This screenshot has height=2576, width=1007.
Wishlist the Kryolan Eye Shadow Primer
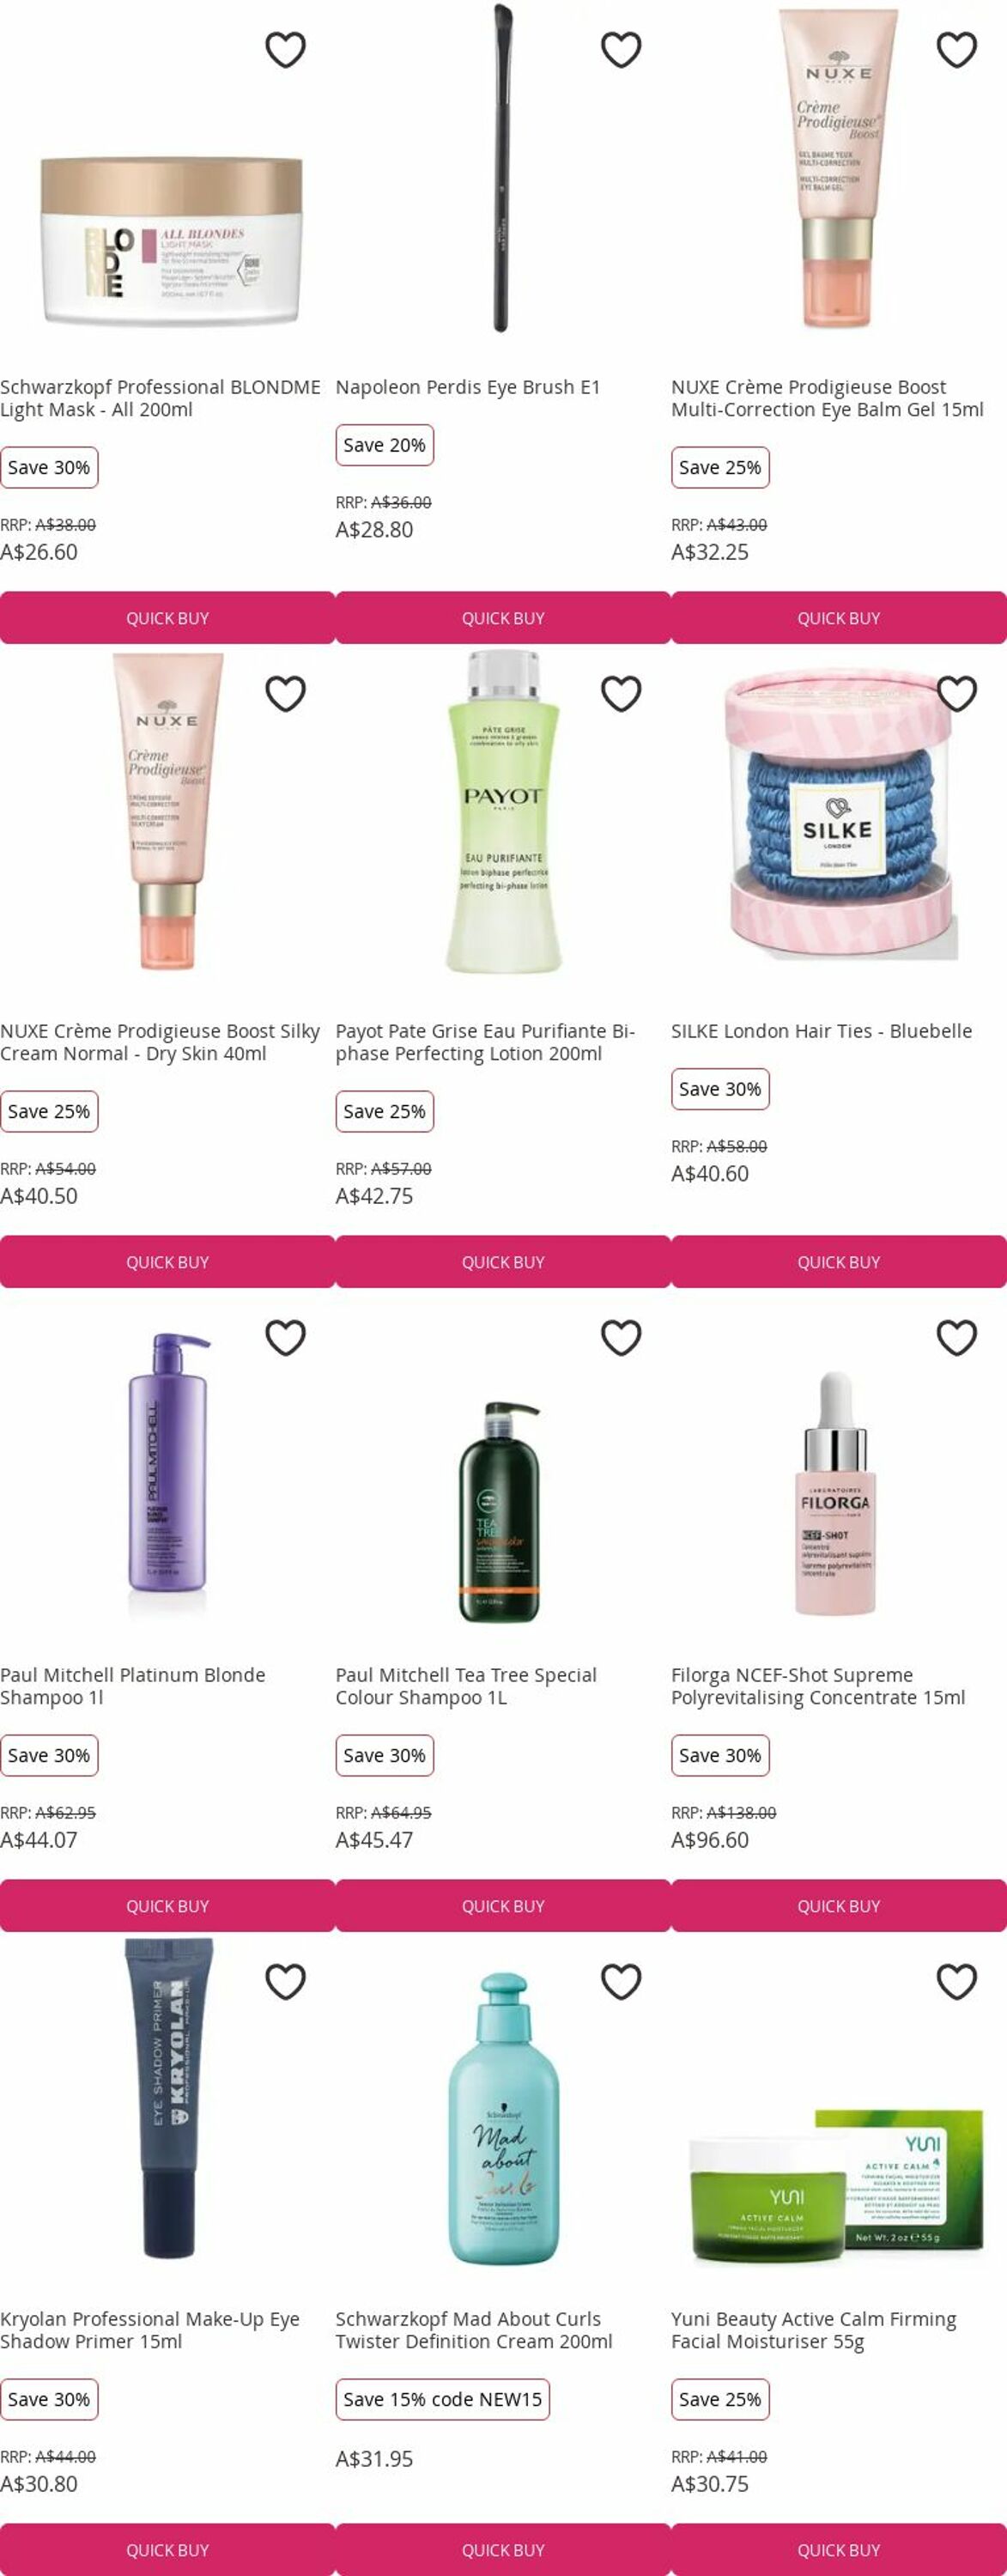285,1981
